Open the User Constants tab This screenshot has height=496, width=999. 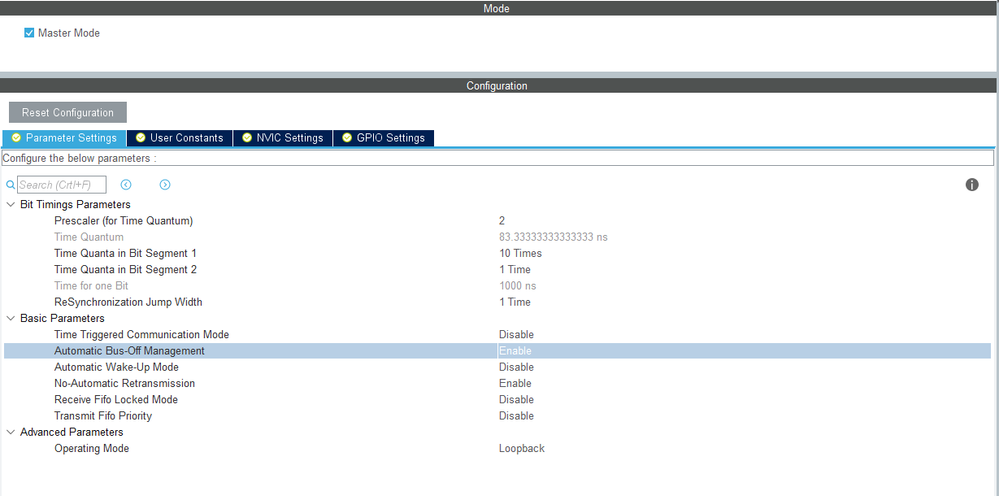(180, 138)
